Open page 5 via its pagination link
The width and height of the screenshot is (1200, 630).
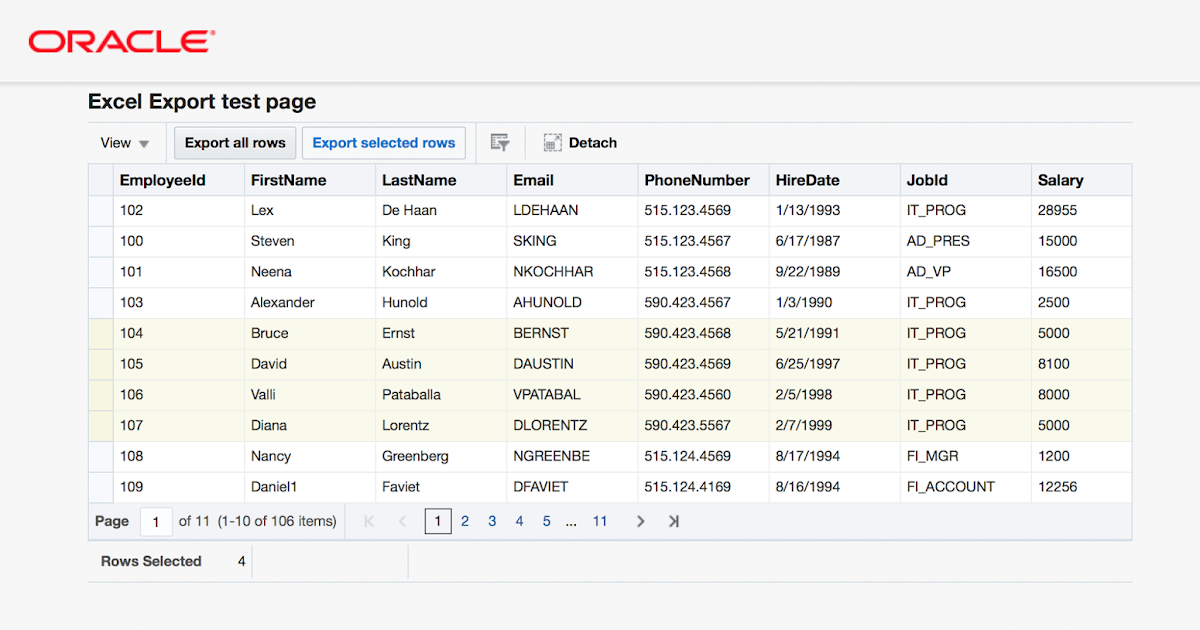(546, 521)
